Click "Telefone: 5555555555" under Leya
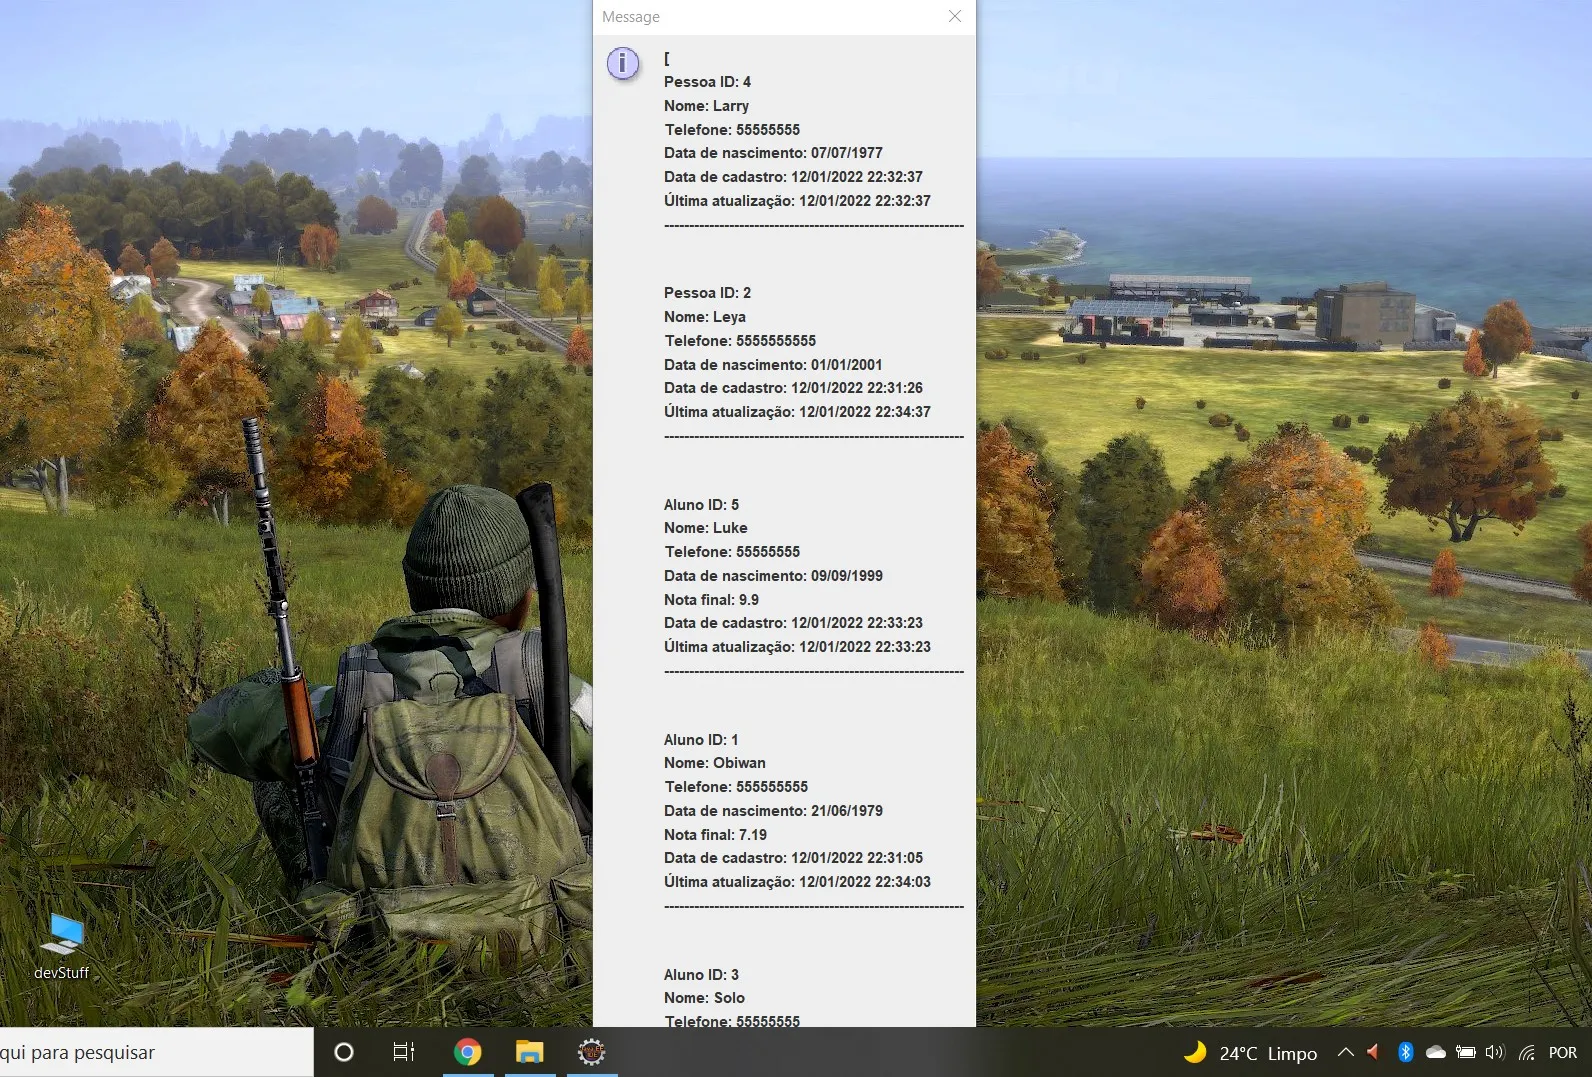 pyautogui.click(x=741, y=341)
